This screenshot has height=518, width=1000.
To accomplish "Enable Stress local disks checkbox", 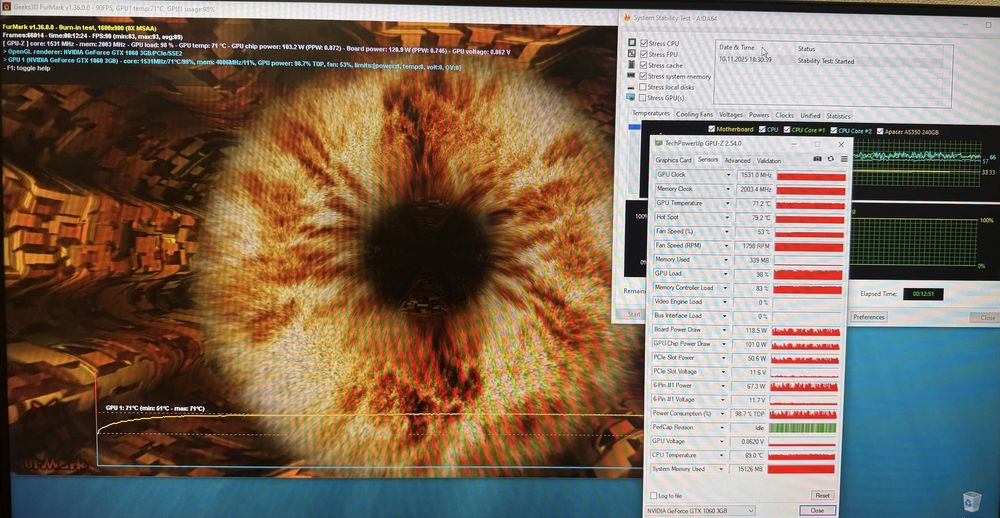I will coord(643,87).
